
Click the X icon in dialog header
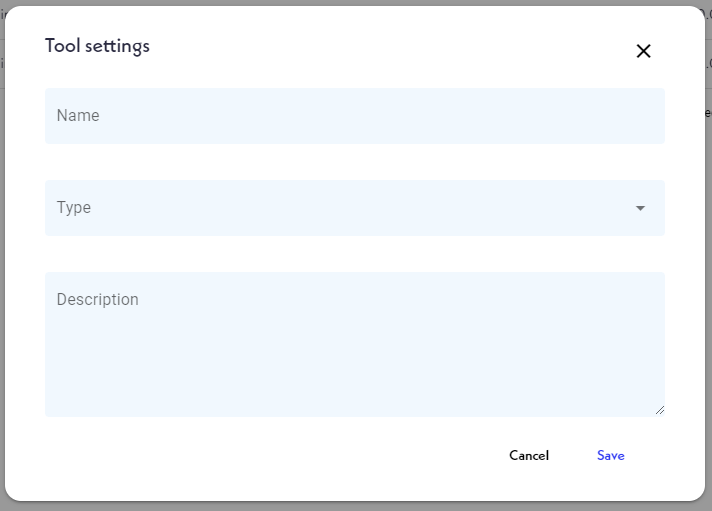point(643,51)
